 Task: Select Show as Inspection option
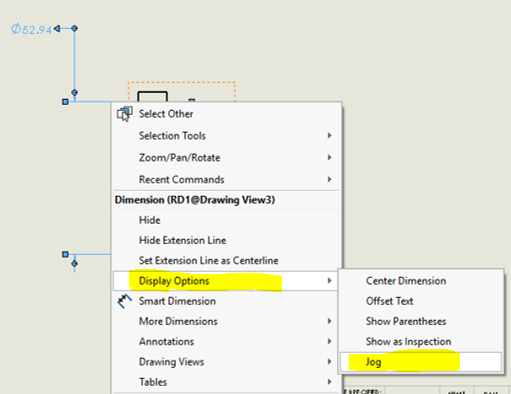421,342
